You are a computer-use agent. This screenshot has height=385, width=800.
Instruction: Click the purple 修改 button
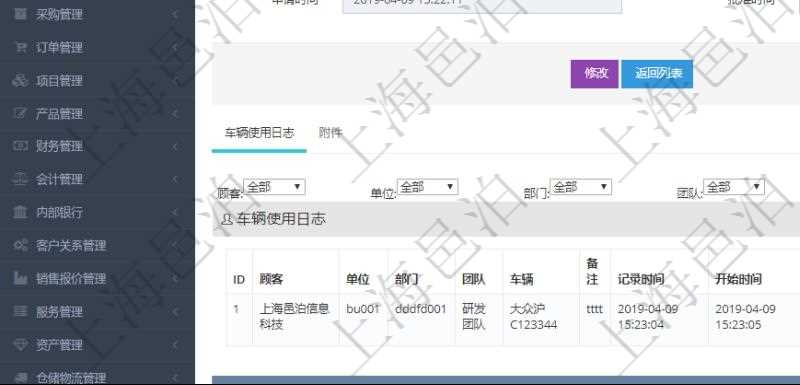(x=594, y=74)
